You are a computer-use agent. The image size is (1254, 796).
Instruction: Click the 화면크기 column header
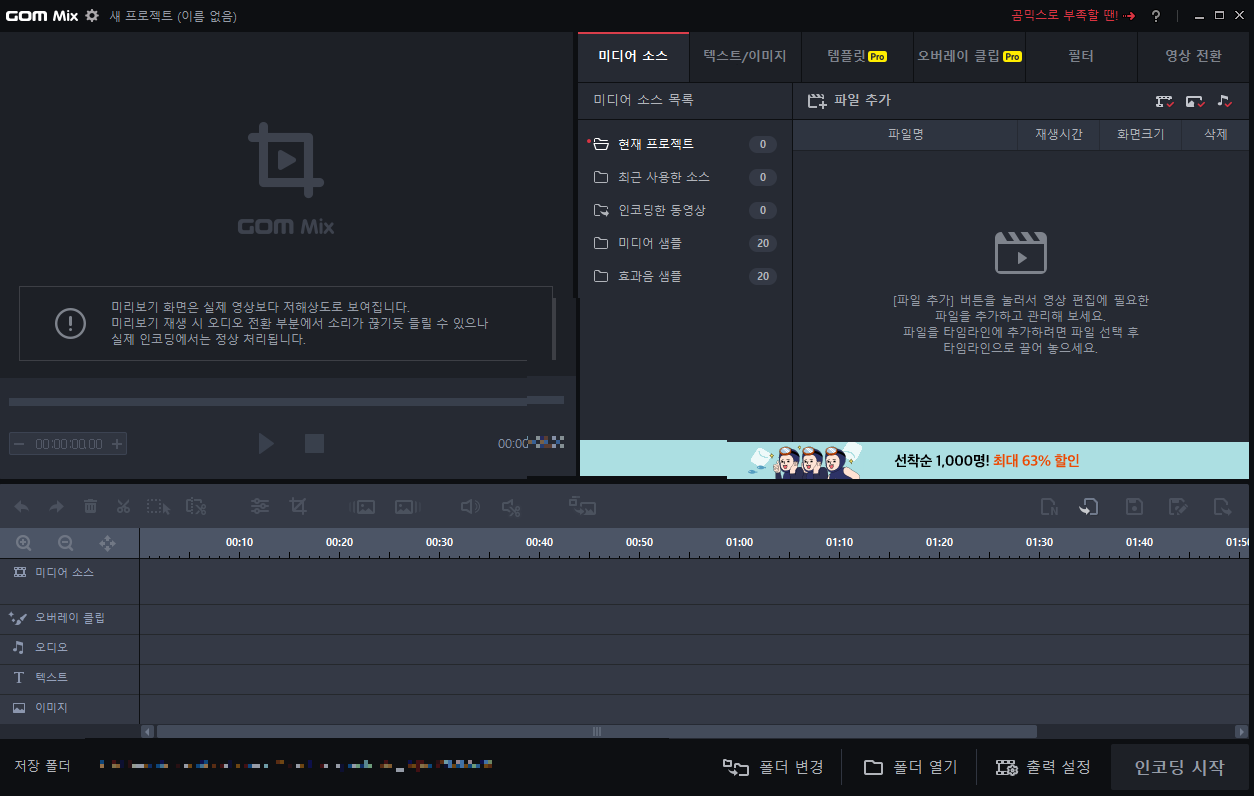click(x=1140, y=134)
